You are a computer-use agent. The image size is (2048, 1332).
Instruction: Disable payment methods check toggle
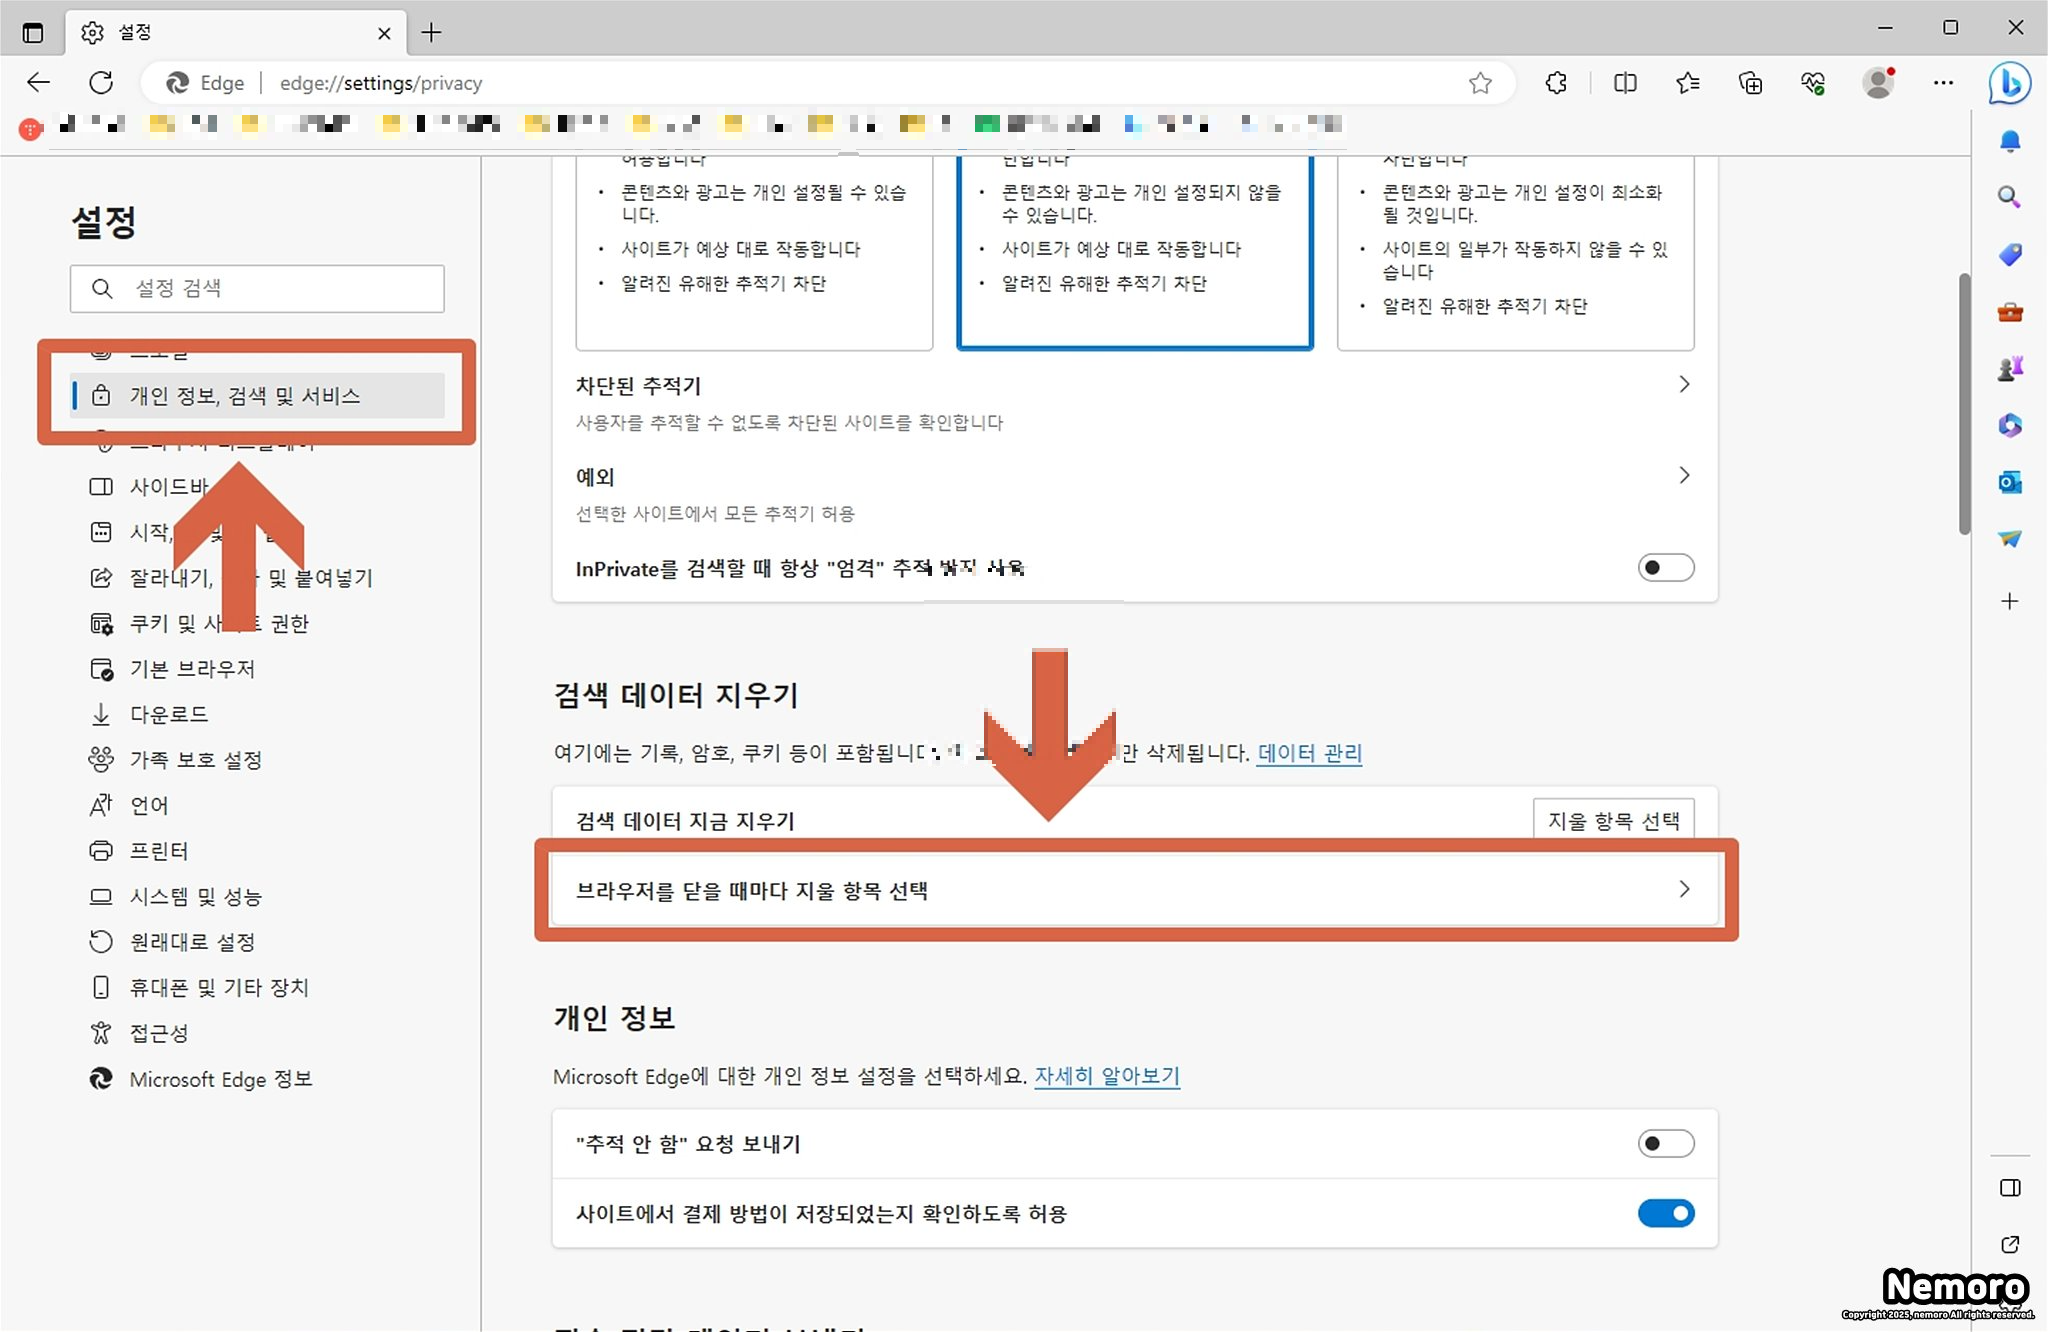point(1665,1213)
